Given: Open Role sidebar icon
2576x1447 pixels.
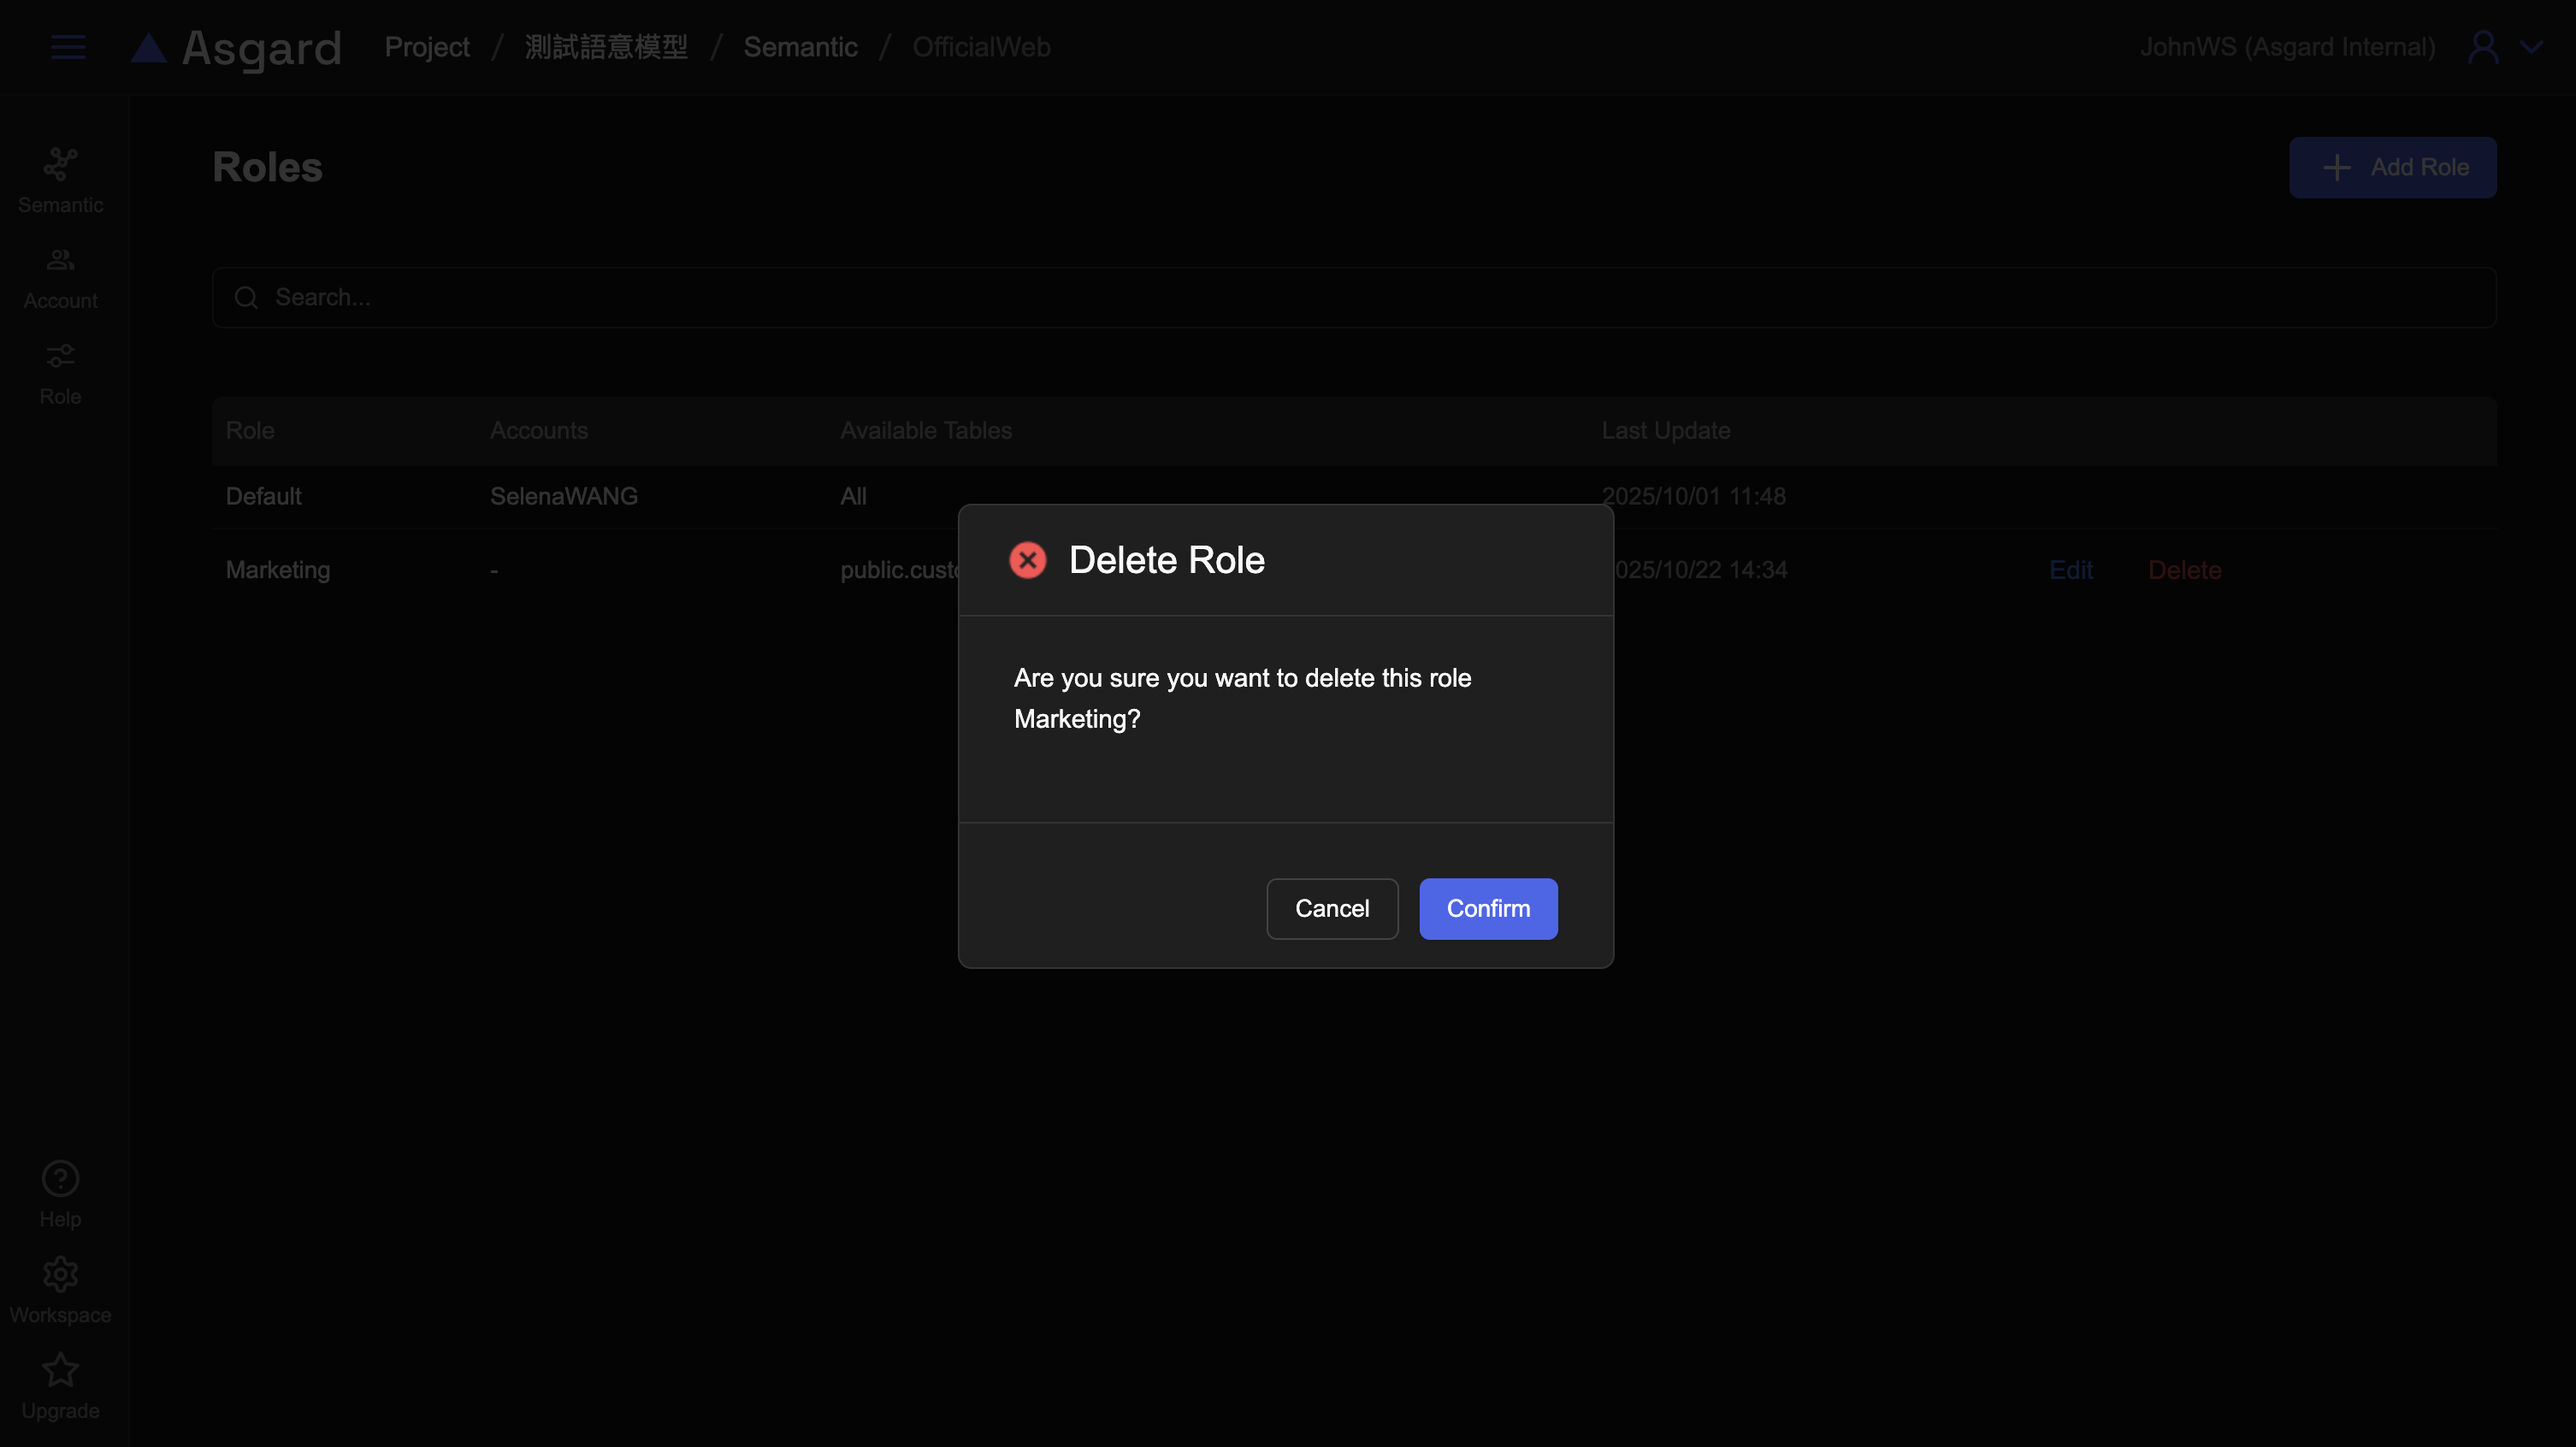Looking at the screenshot, I should (60, 356).
